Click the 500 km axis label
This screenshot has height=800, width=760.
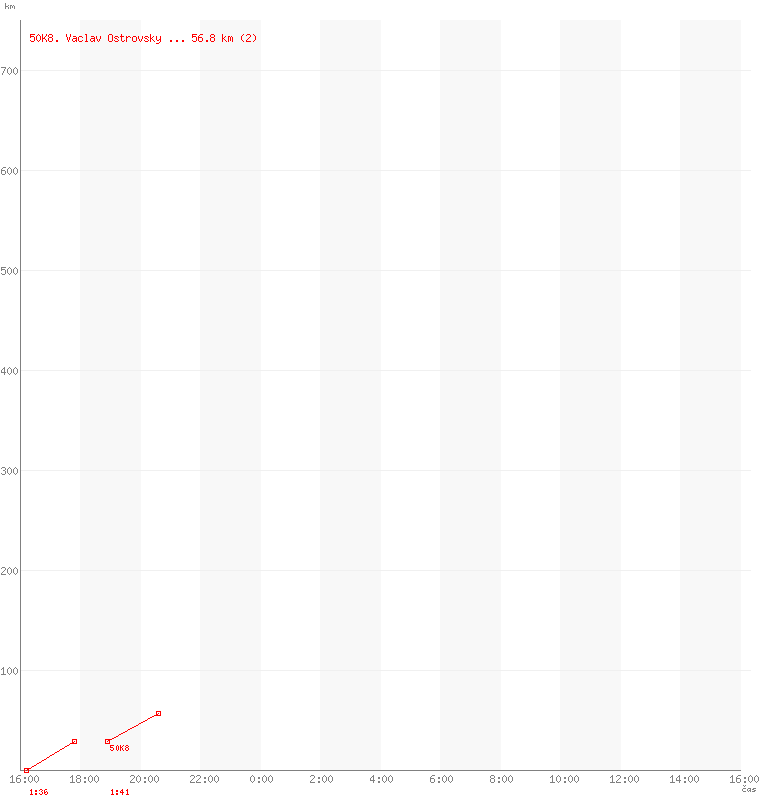(10, 271)
